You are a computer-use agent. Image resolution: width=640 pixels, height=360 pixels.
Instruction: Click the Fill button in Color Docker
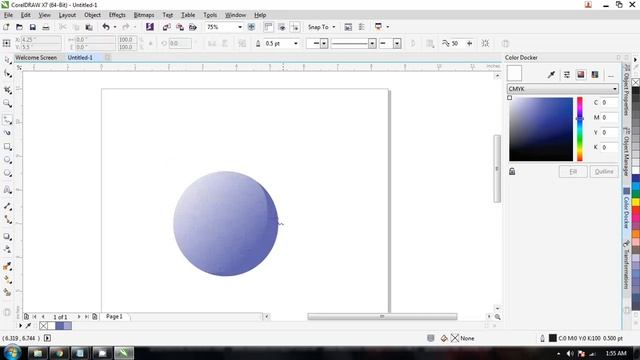573,171
